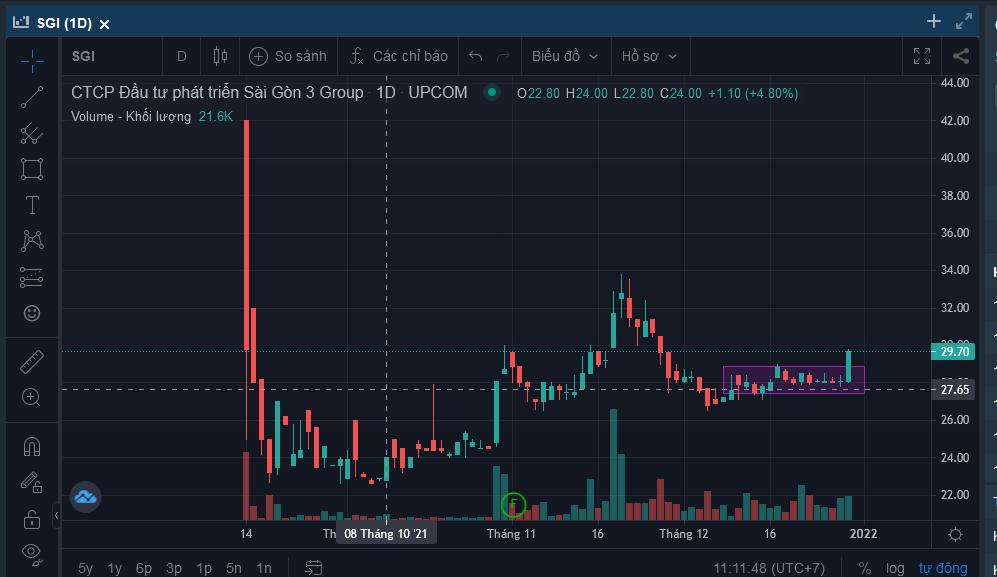Image resolution: width=997 pixels, height=577 pixels.
Task: Open the emoji icons tool
Action: [32, 313]
